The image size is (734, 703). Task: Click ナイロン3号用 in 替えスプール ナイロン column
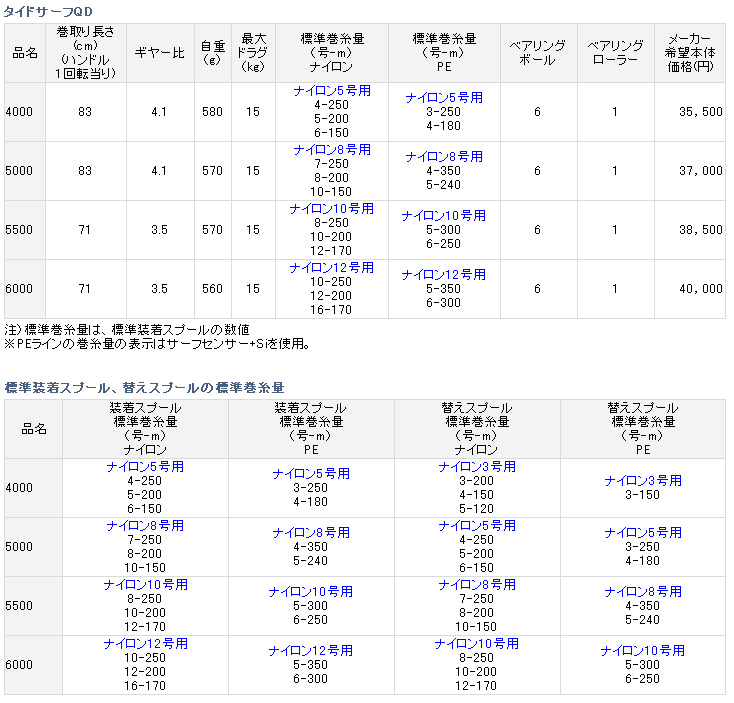point(477,467)
